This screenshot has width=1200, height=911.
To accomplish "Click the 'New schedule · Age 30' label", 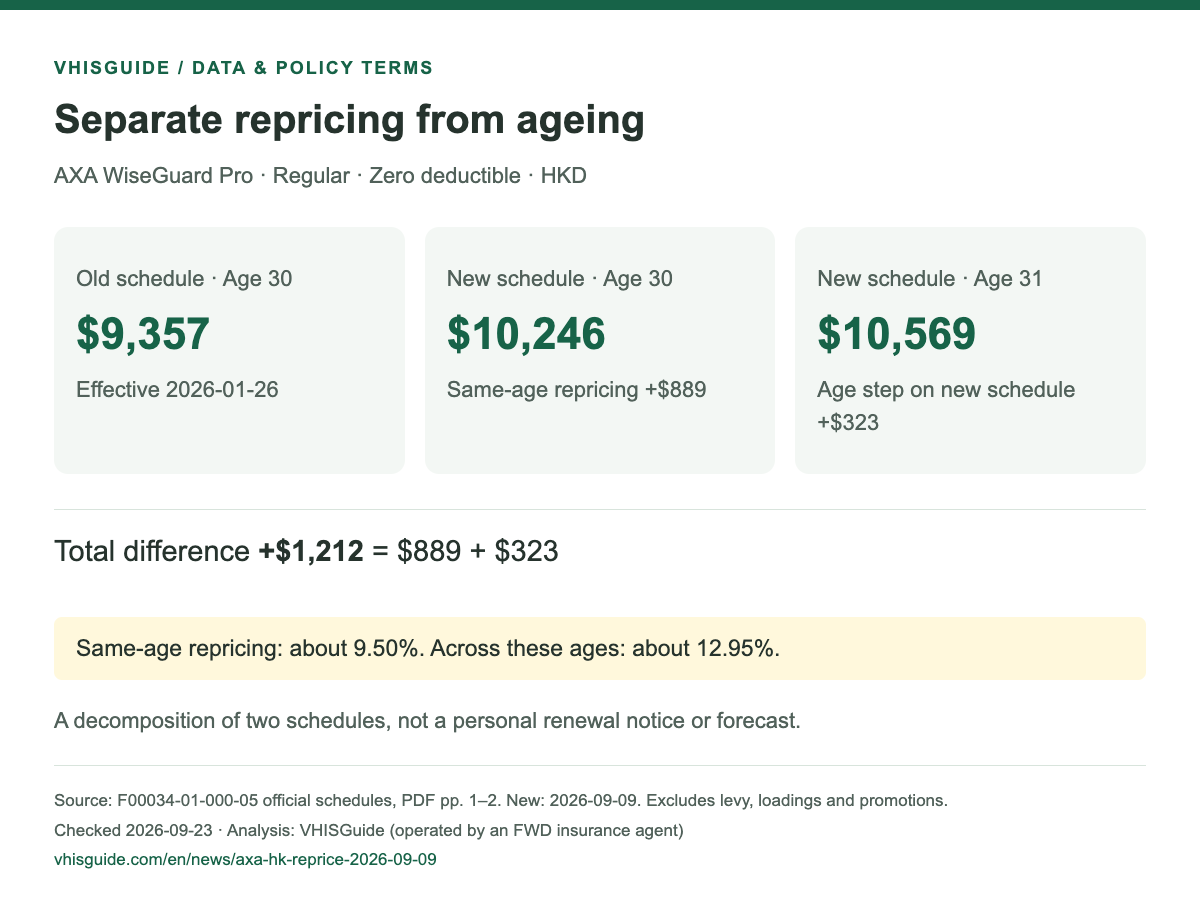I will pos(560,279).
